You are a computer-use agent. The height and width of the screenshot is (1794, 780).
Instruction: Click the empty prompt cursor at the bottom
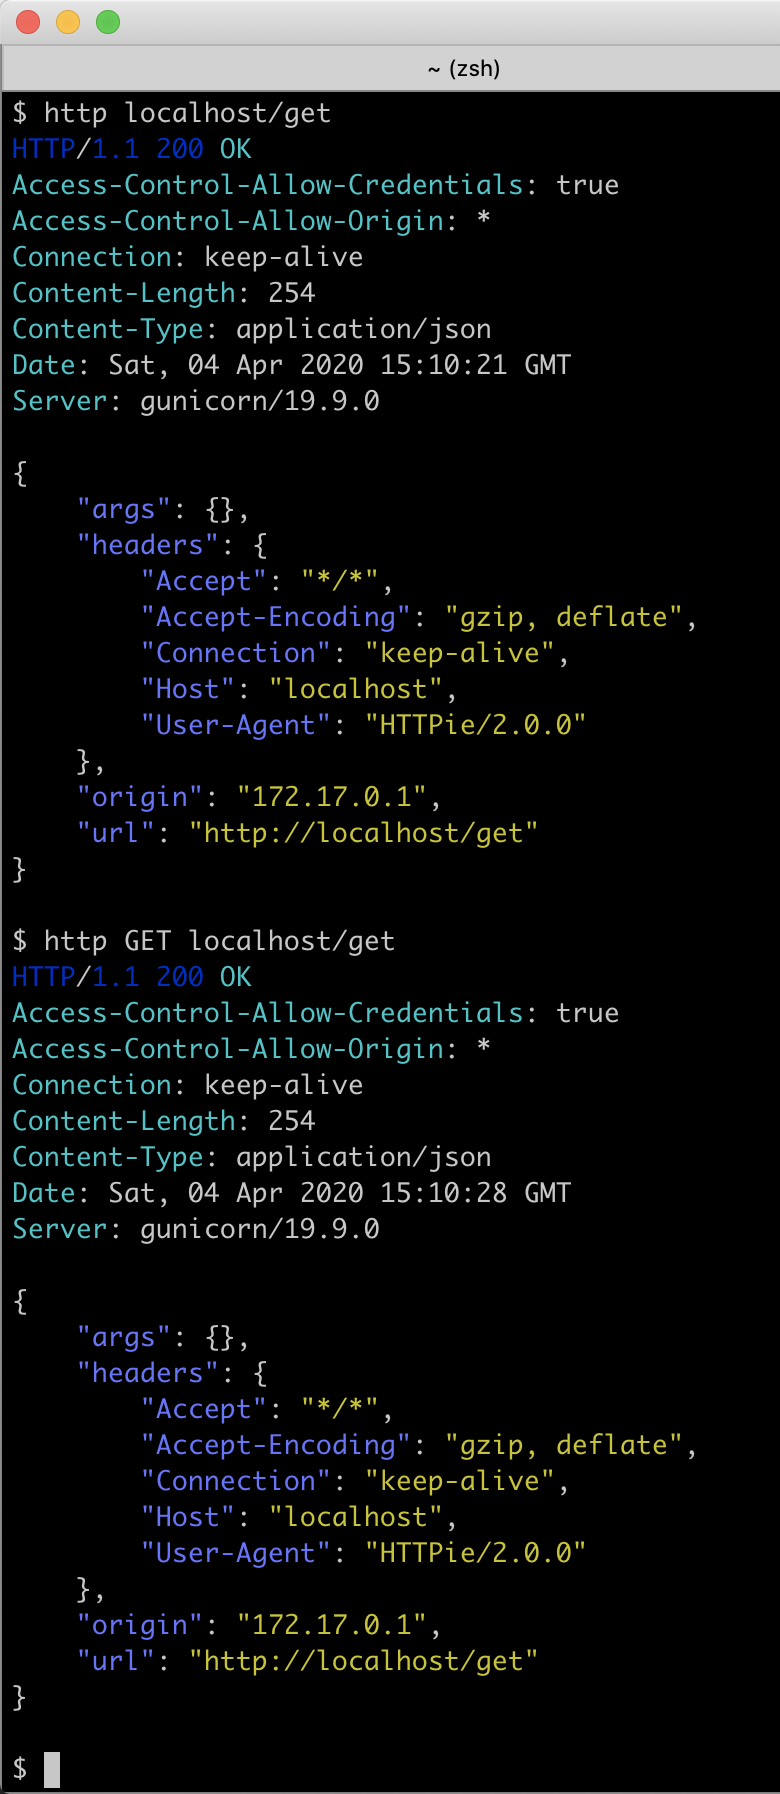click(x=52, y=1768)
